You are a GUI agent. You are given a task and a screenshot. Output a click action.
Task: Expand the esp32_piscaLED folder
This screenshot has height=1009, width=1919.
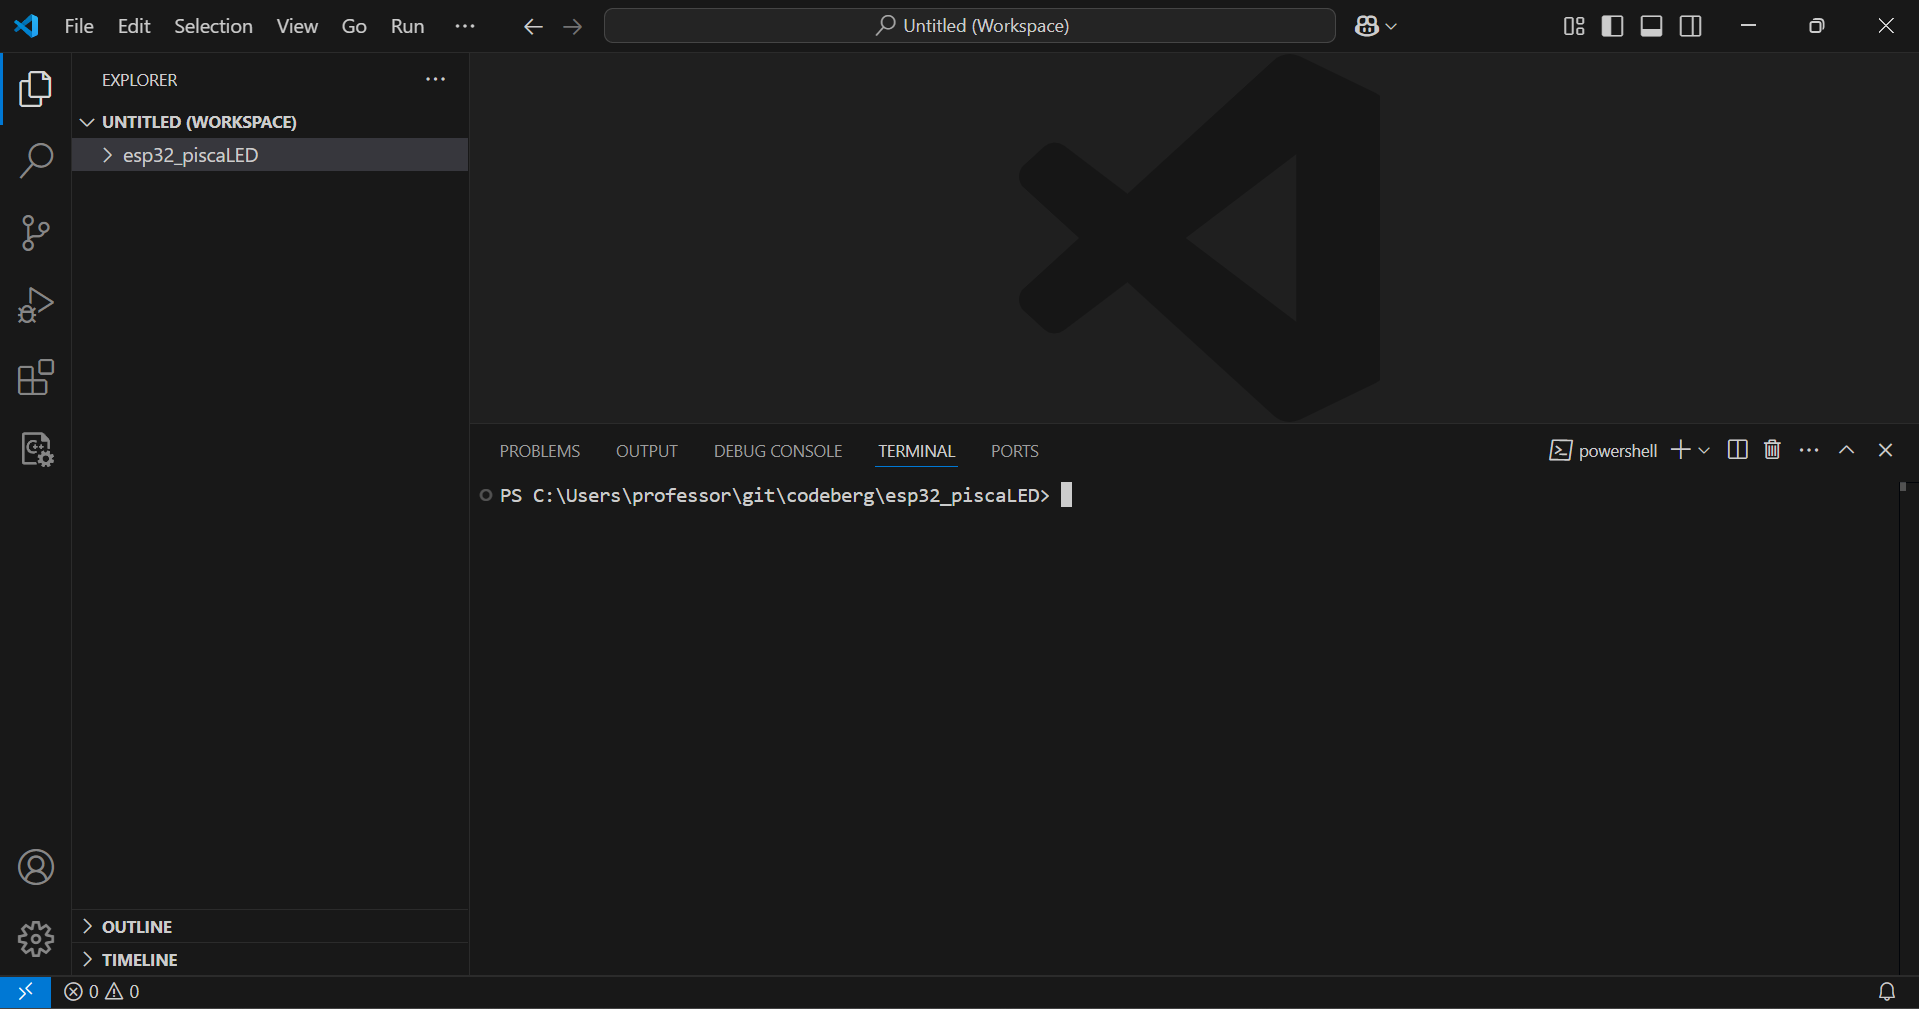point(270,155)
